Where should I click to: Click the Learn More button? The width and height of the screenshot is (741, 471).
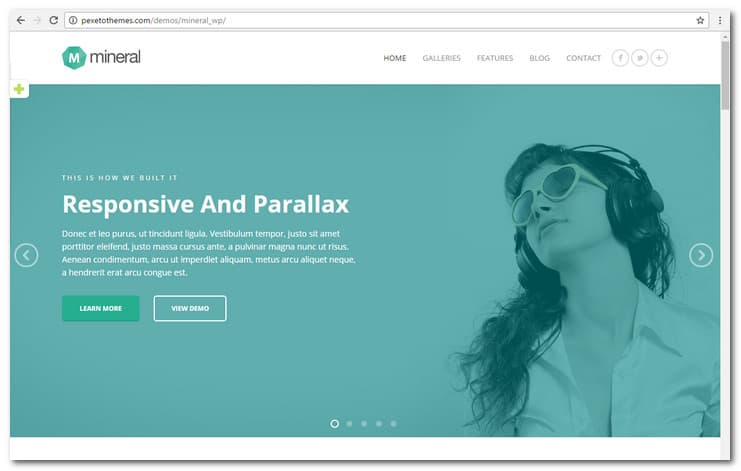(x=101, y=308)
